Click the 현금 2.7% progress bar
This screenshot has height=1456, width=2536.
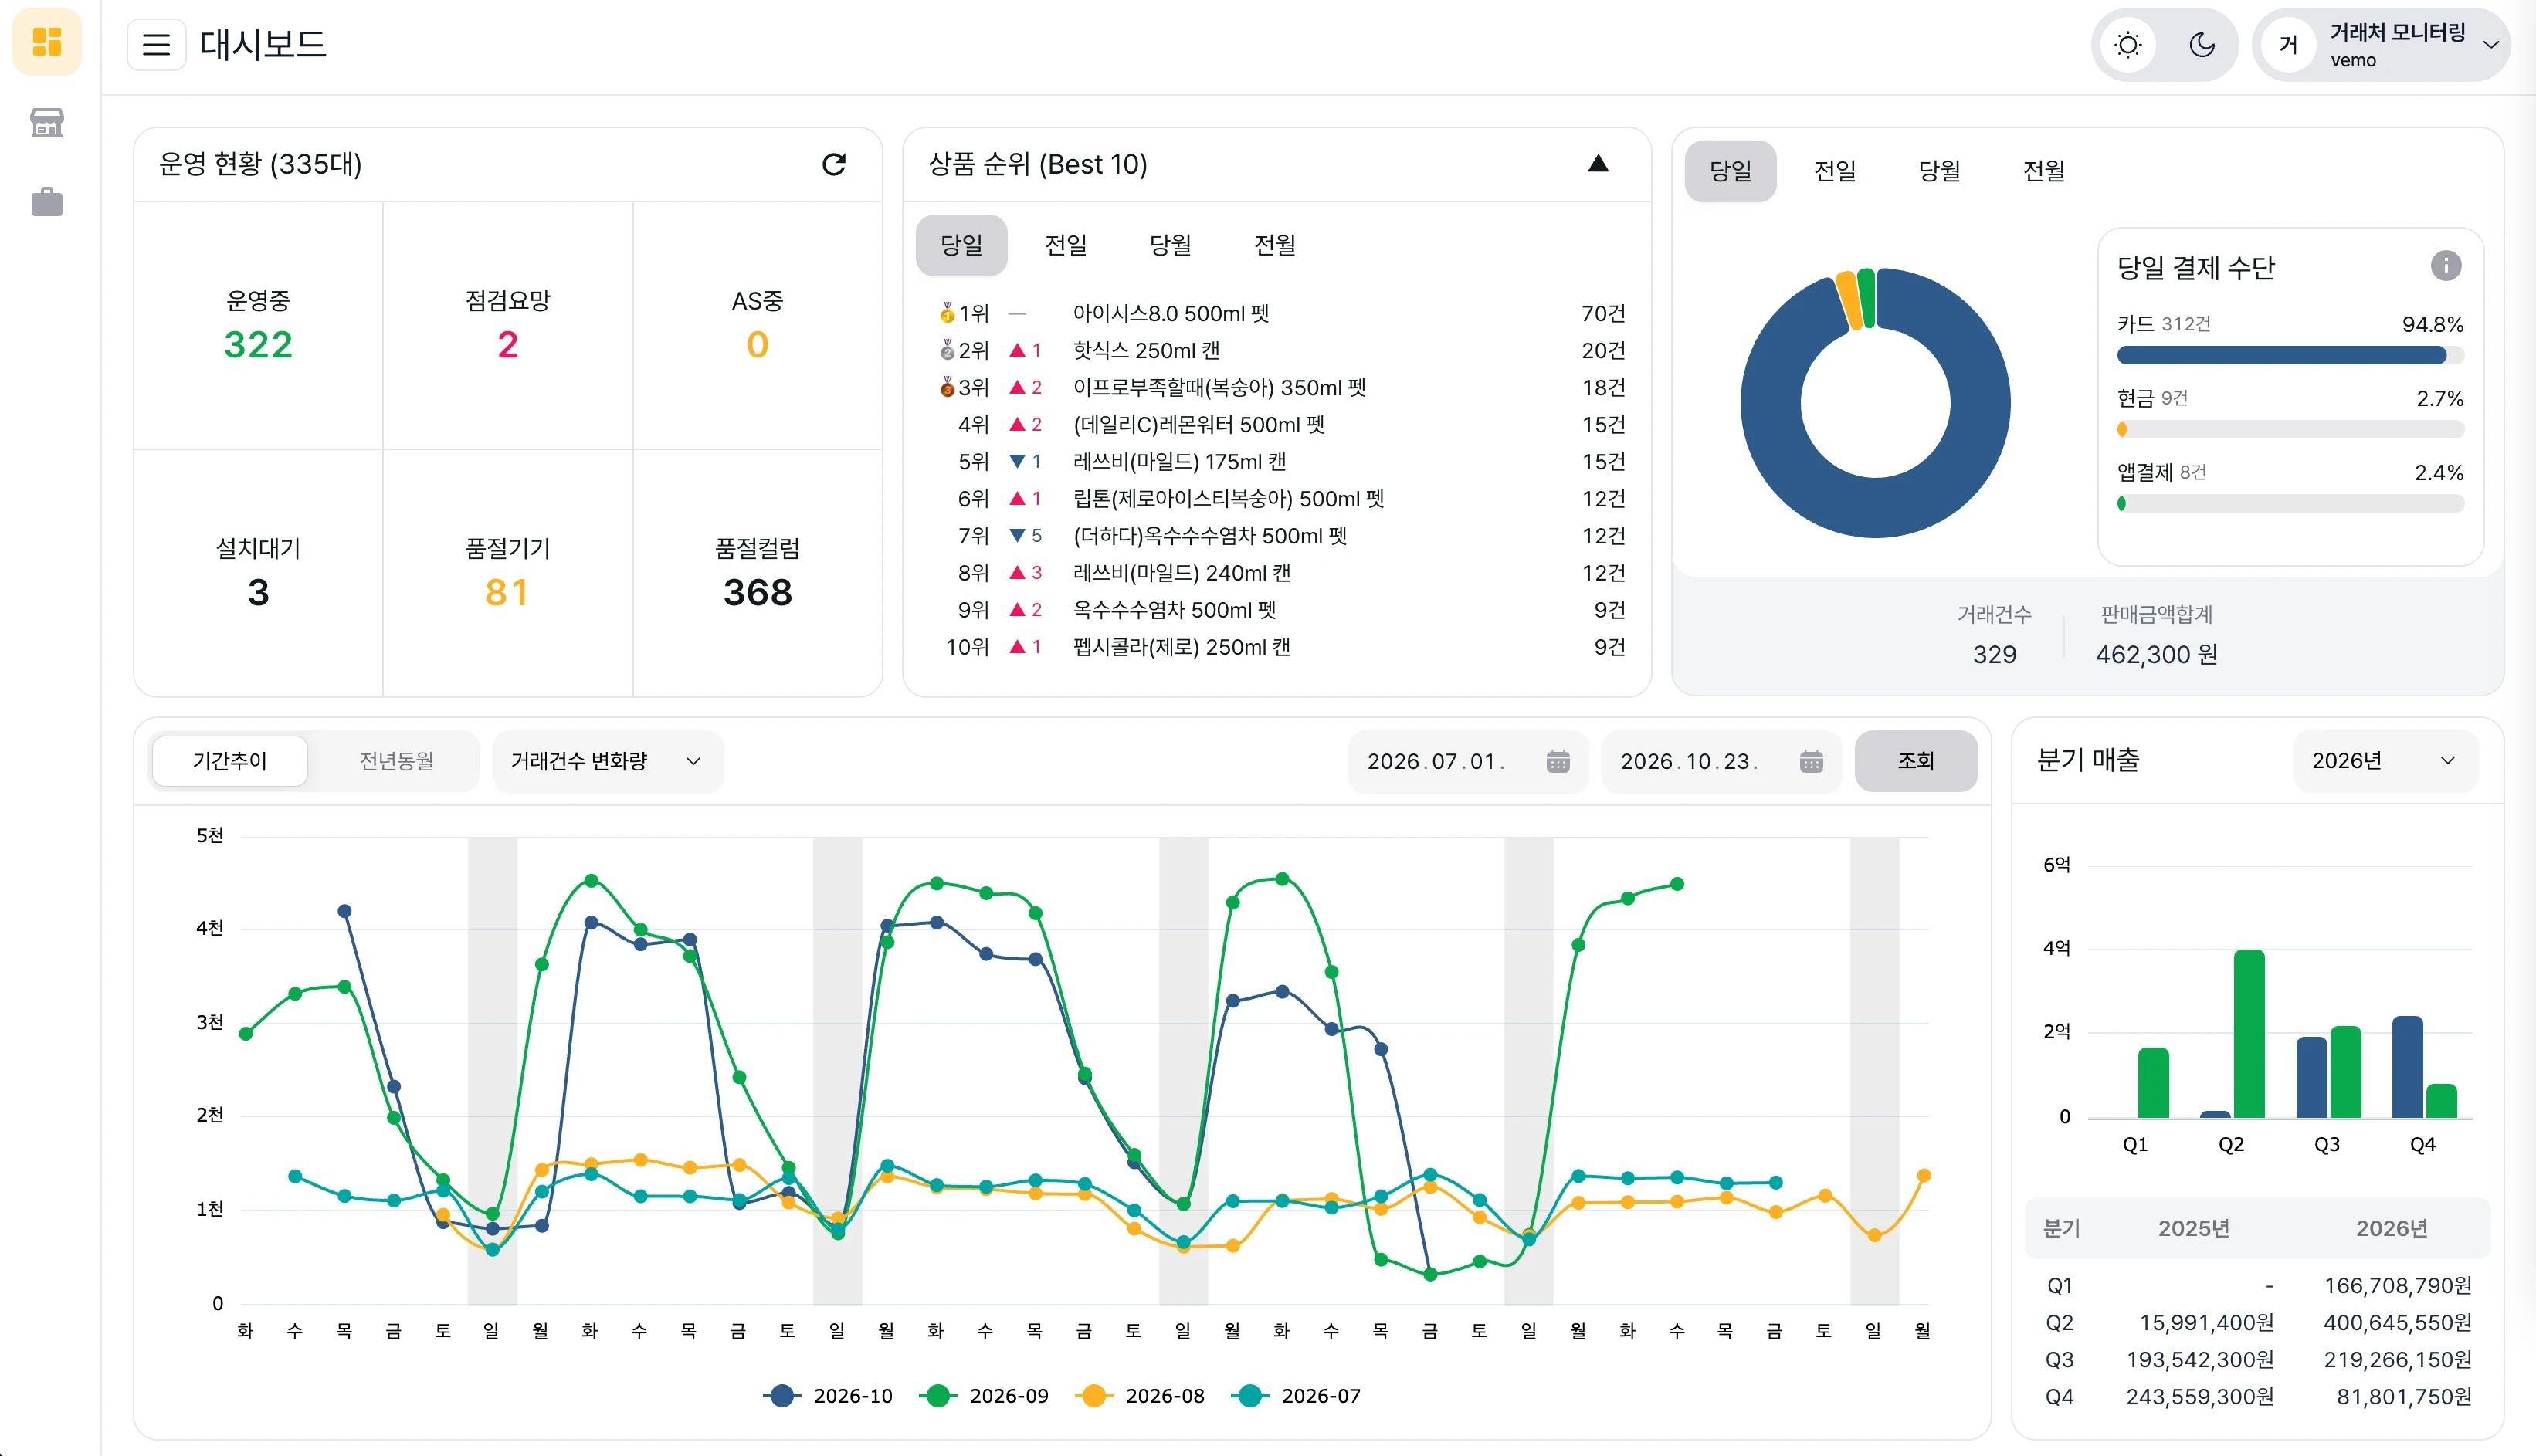point(2290,429)
